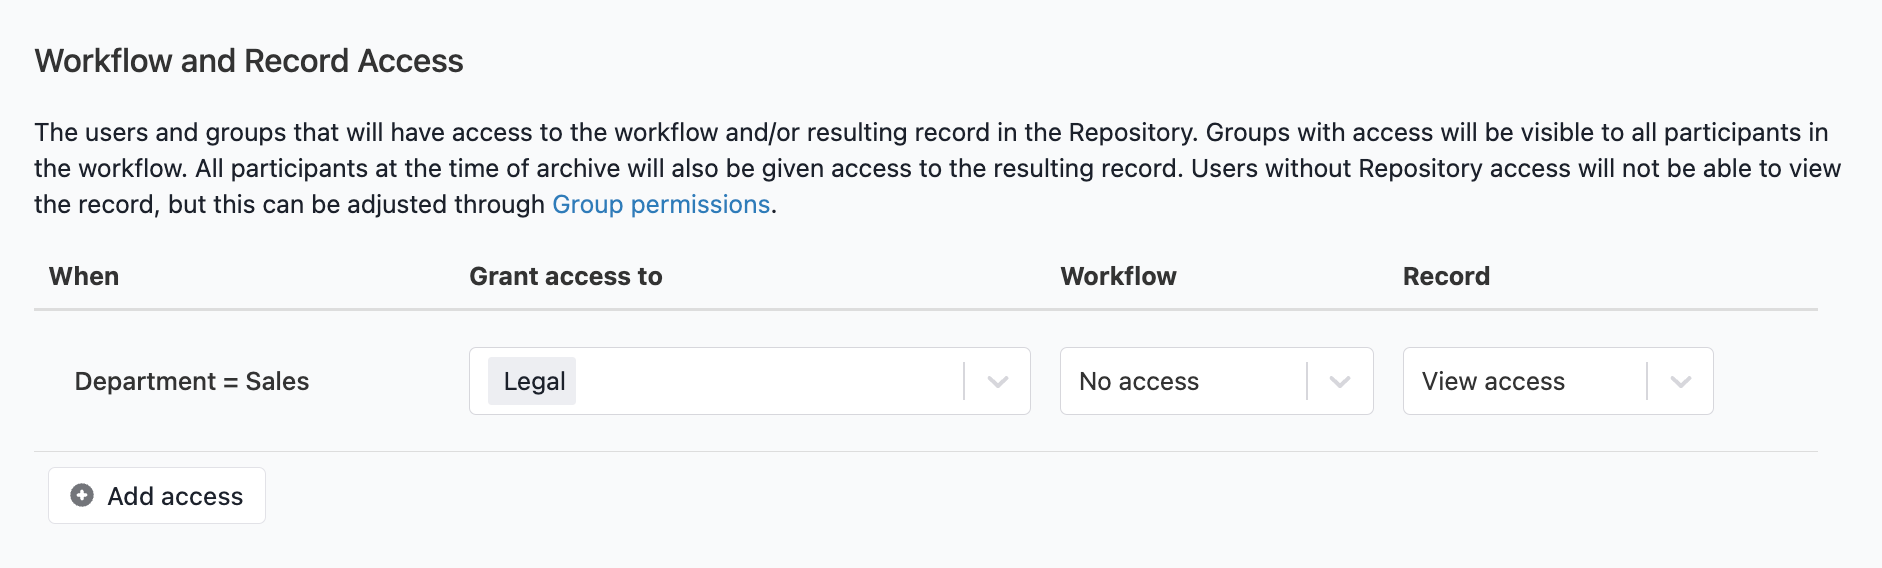Click the plus icon in Add access
The image size is (1882, 568).
point(82,495)
